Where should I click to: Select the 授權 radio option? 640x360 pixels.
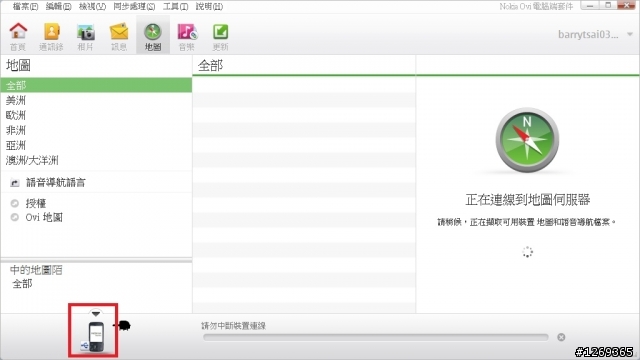click(x=15, y=203)
